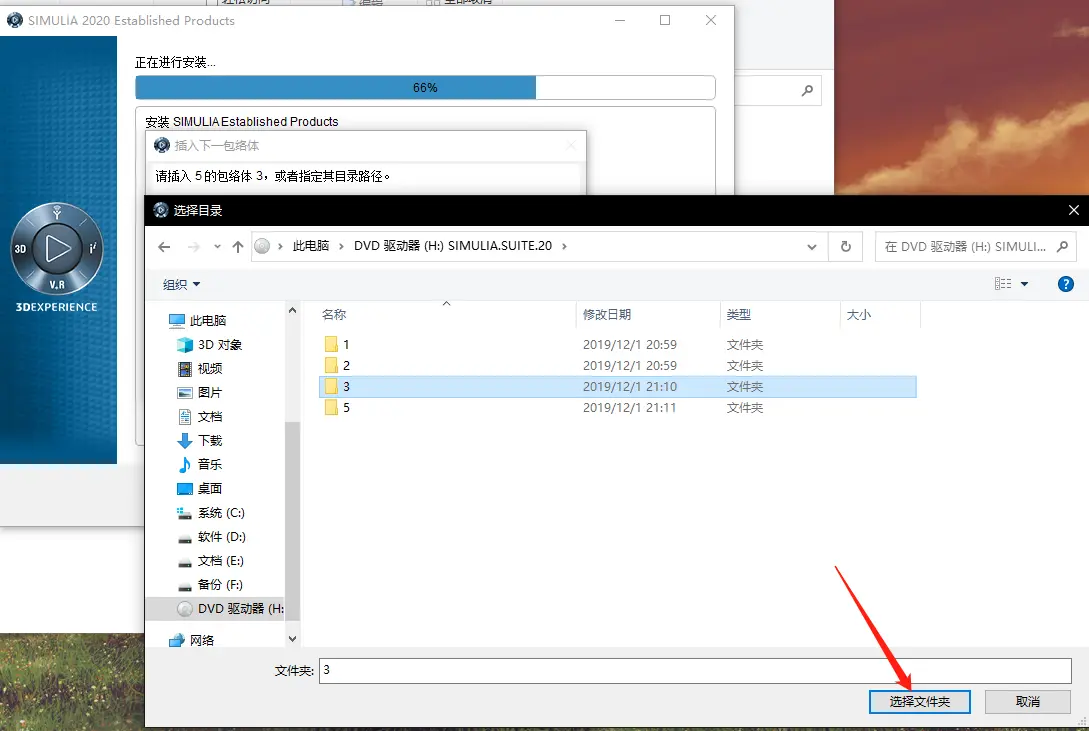Image resolution: width=1089 pixels, height=731 pixels.
Task: Maximize the SIMULIA installer window
Action: point(665,20)
